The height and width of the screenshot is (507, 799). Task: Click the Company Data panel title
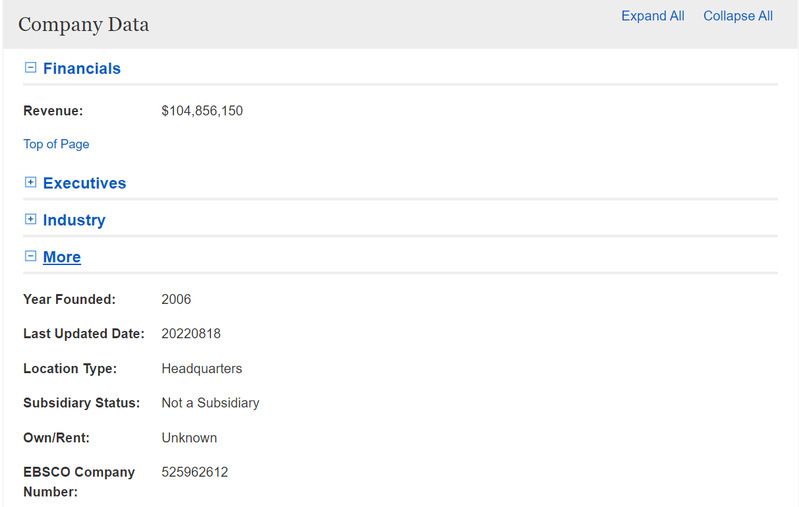pos(83,25)
